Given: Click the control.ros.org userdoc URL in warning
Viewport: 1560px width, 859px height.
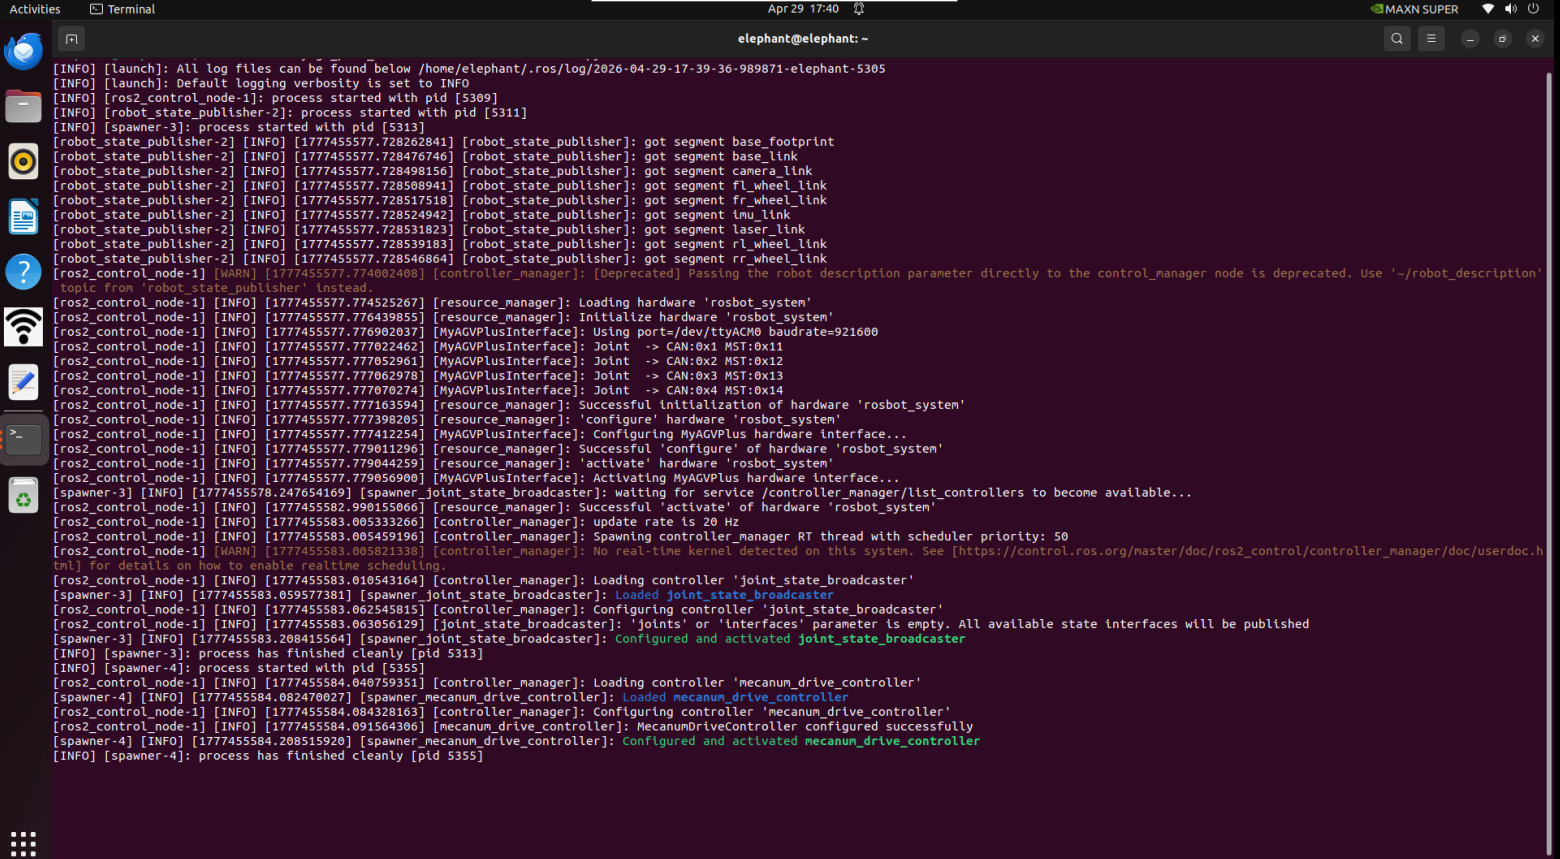Looking at the screenshot, I should click(x=1249, y=551).
